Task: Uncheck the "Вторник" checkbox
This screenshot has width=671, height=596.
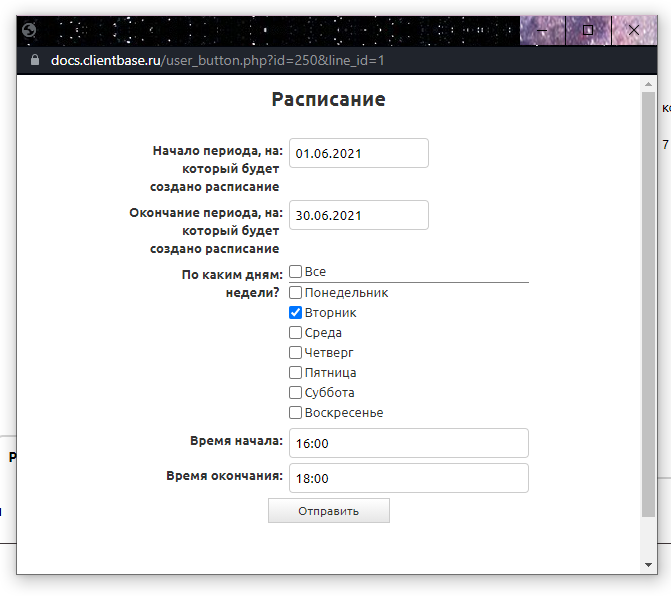Action: [296, 313]
